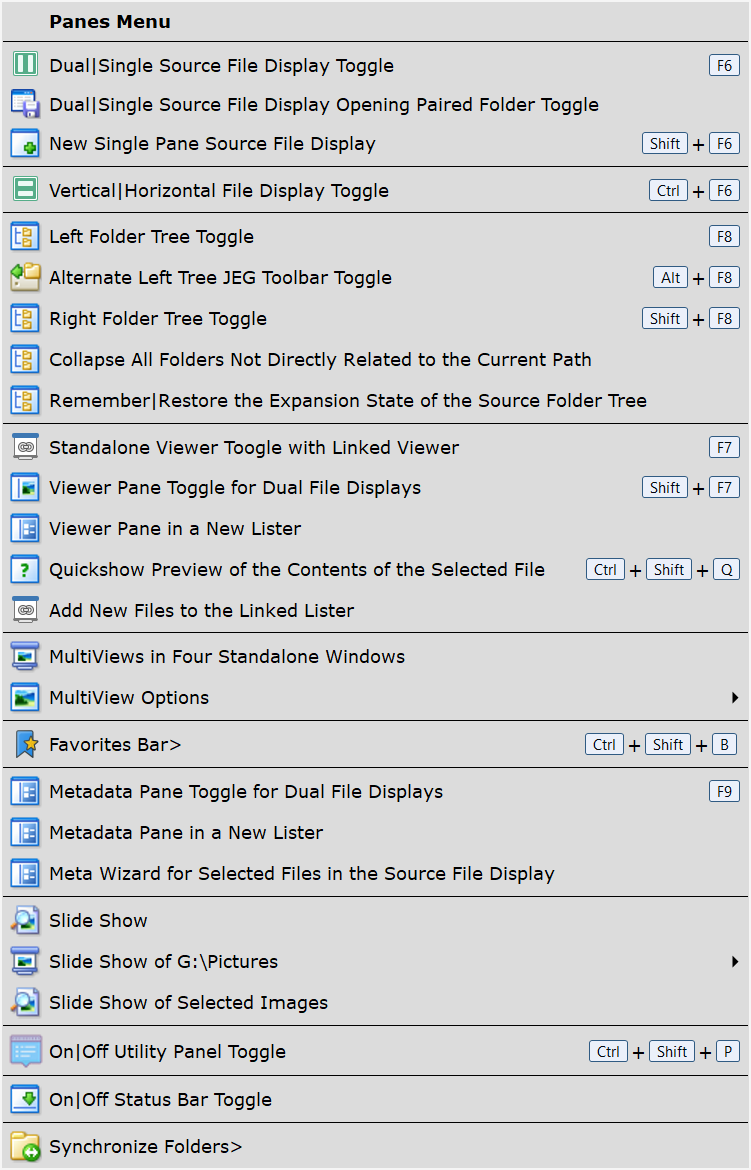Open the Favorites Bar> submenu
Image resolution: width=751 pixels, height=1170 pixels.
coord(115,744)
